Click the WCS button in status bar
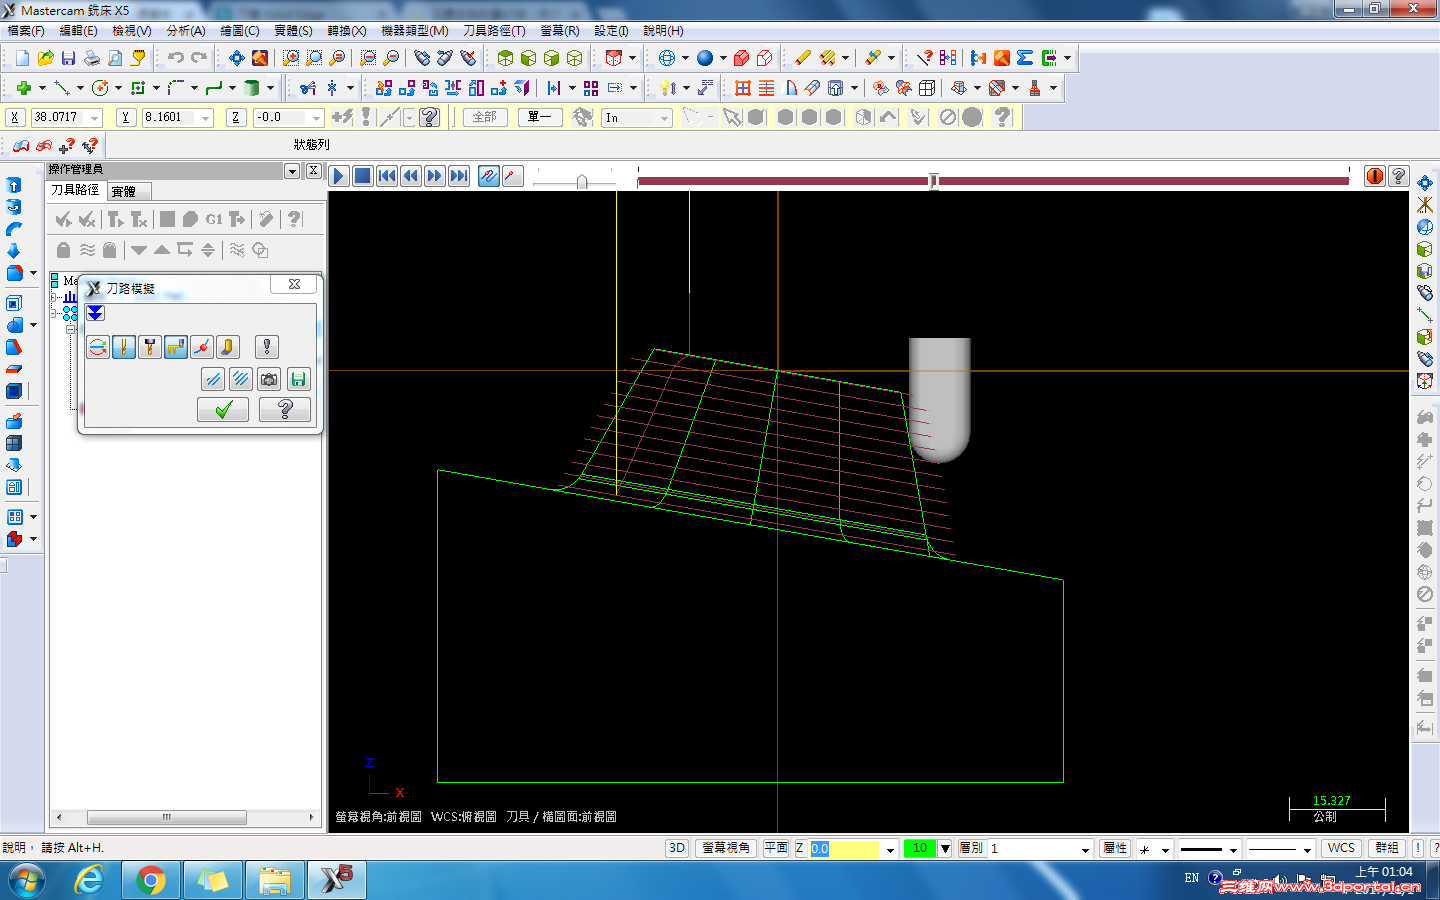The width and height of the screenshot is (1440, 900). tap(1341, 848)
